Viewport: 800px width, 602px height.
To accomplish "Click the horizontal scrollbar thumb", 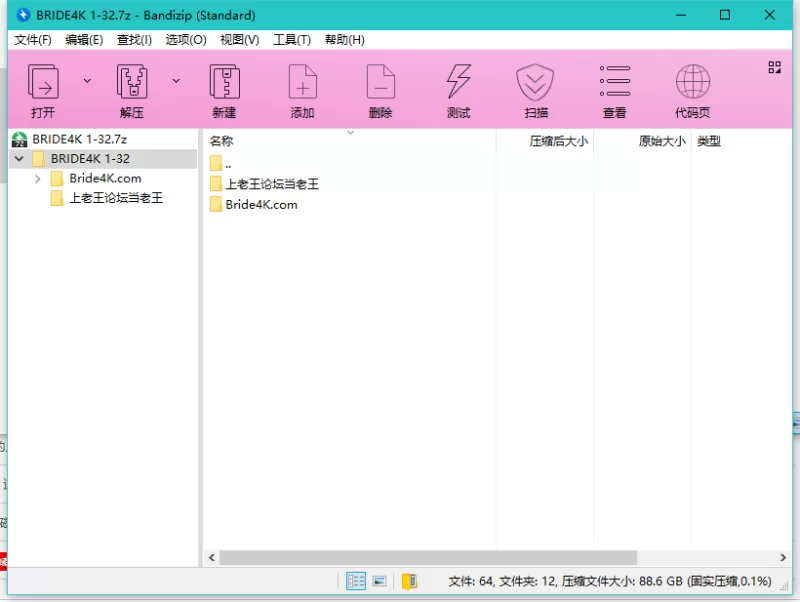I will 428,558.
